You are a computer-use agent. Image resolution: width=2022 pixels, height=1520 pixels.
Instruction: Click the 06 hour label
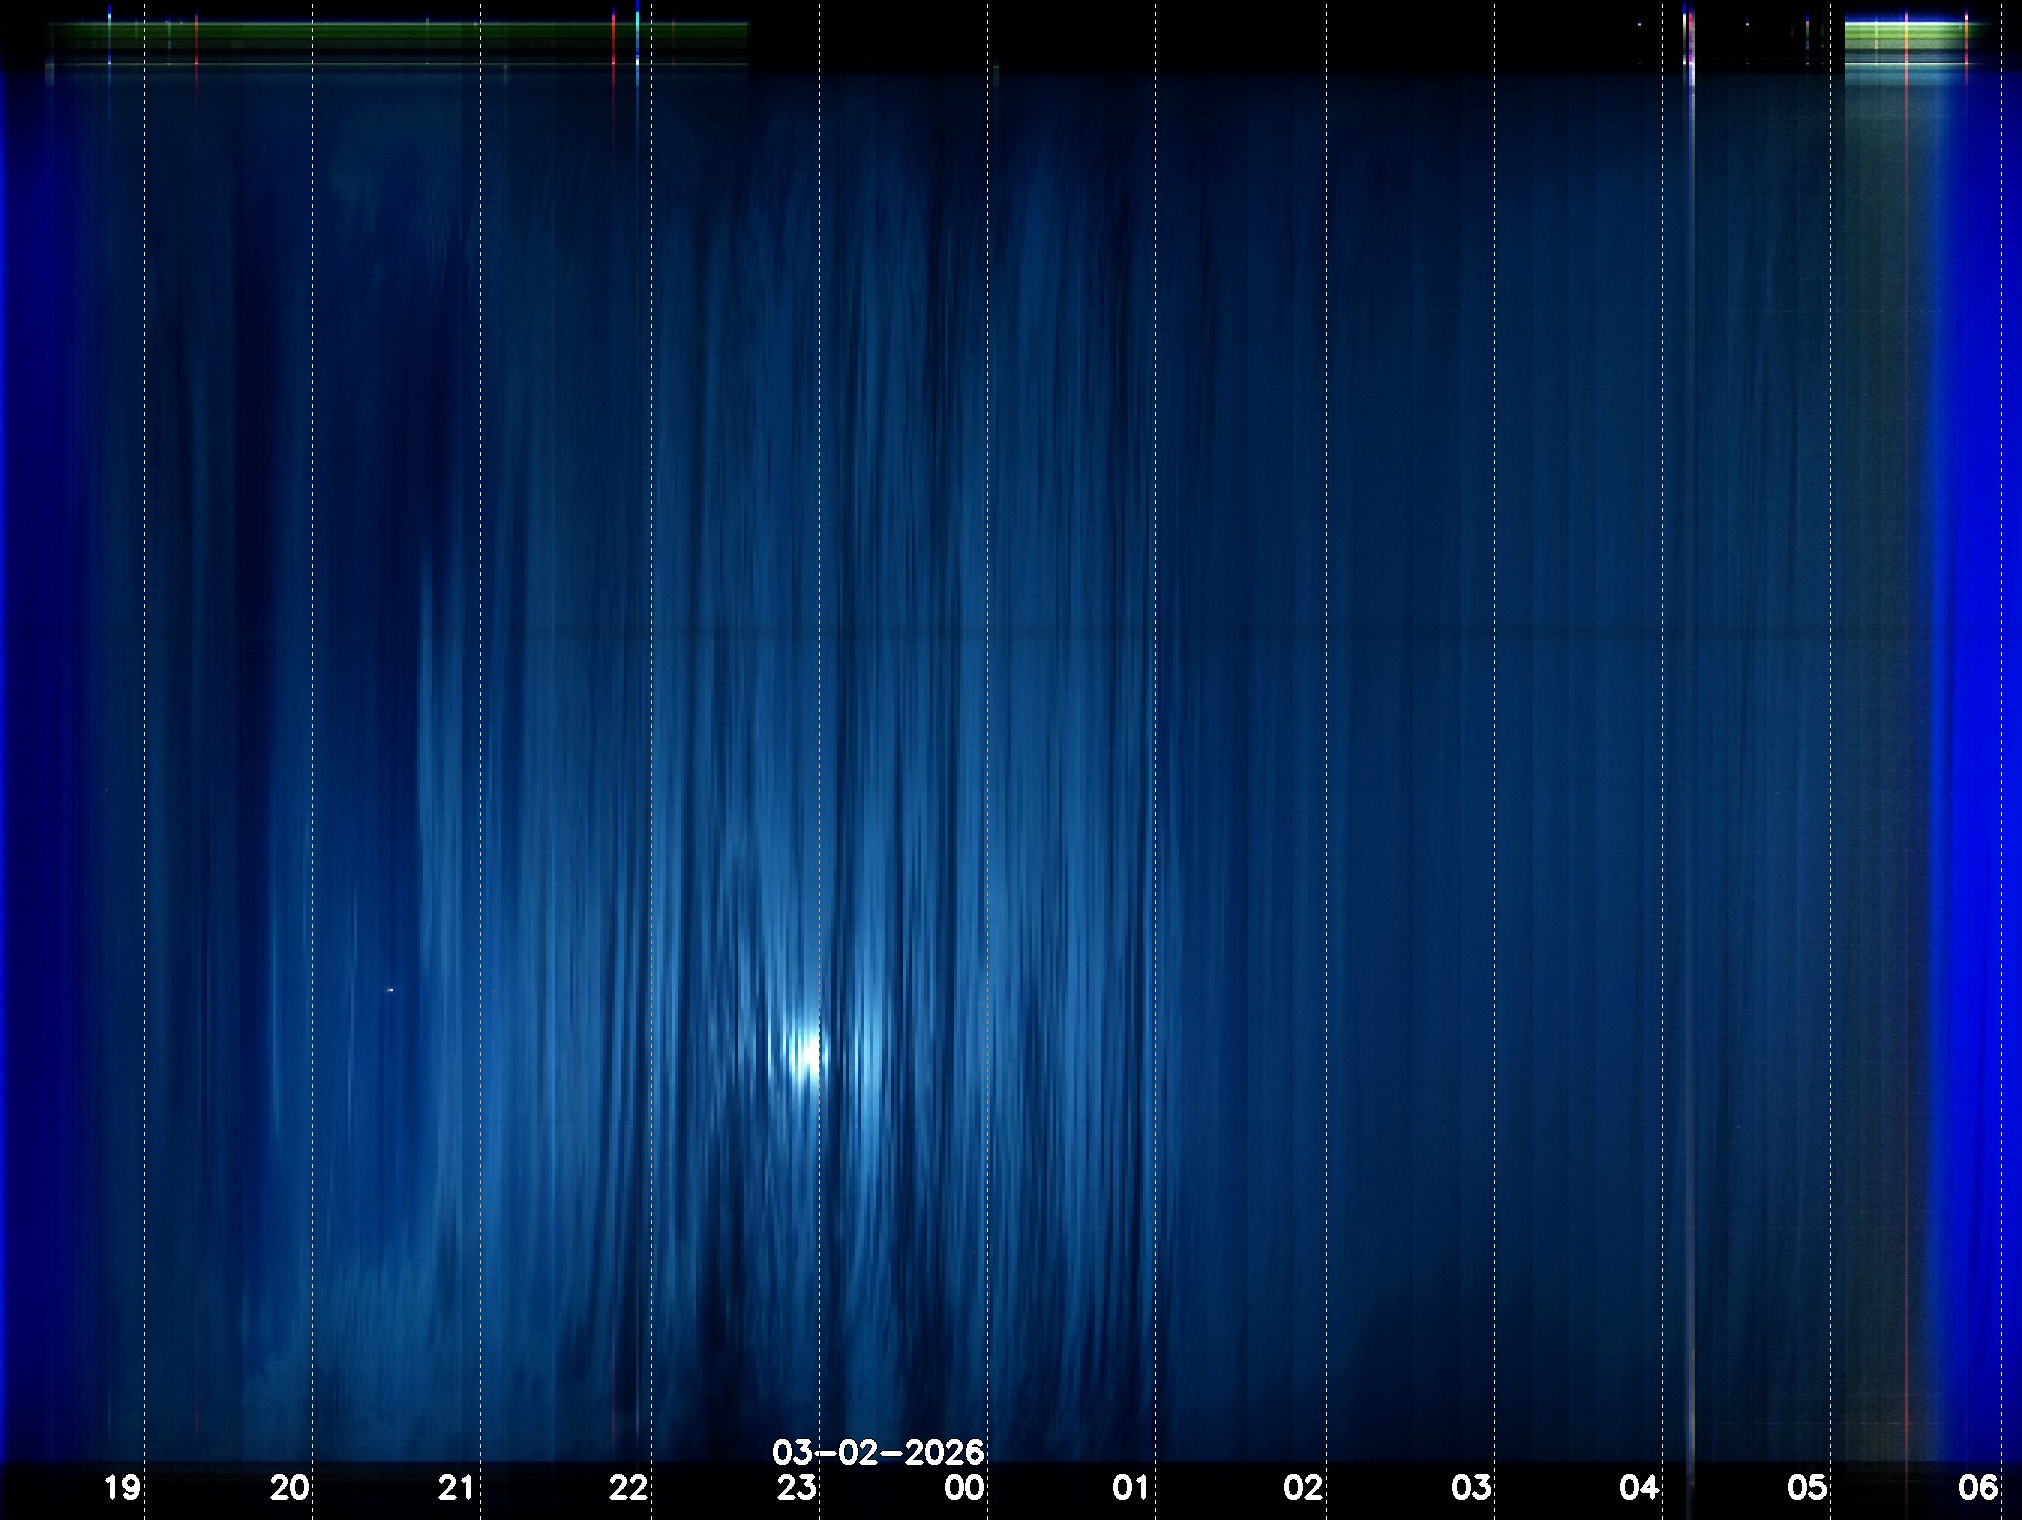1977,1488
